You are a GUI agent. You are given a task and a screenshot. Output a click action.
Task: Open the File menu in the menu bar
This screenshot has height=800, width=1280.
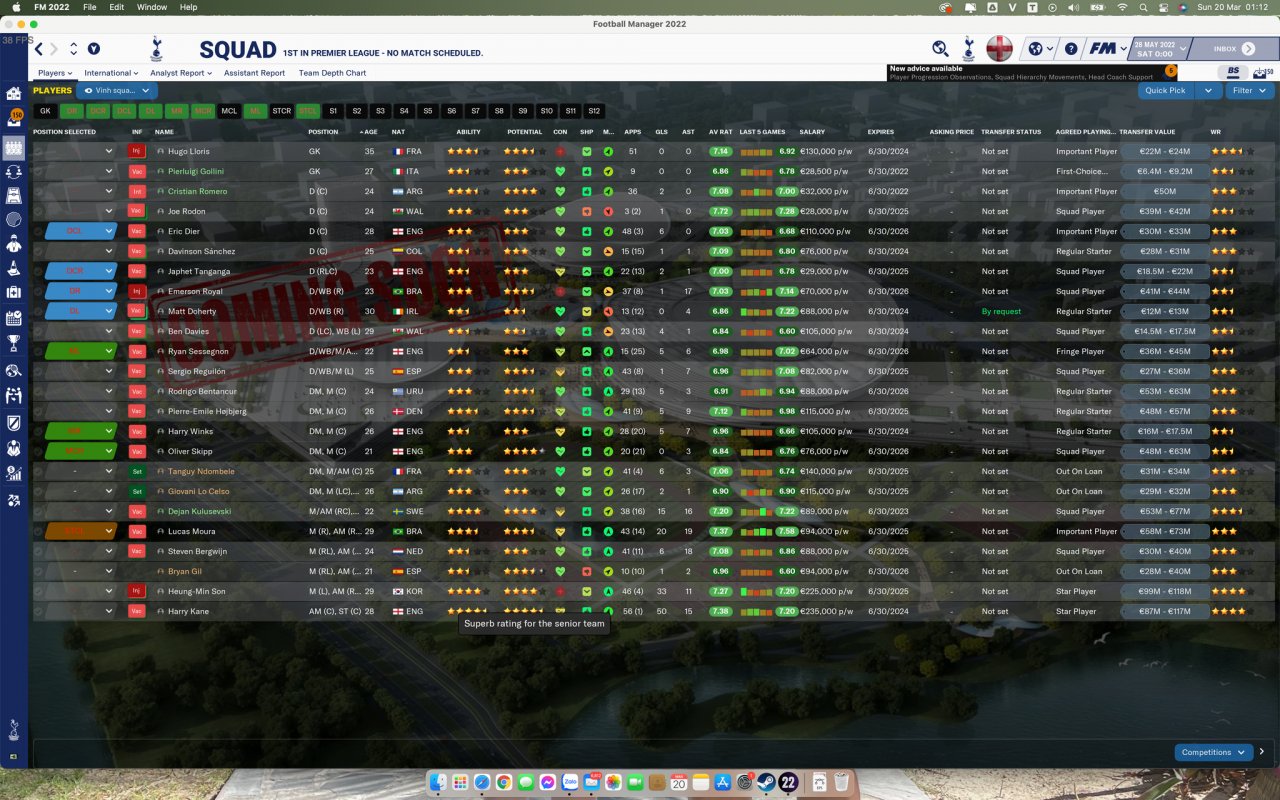point(90,7)
